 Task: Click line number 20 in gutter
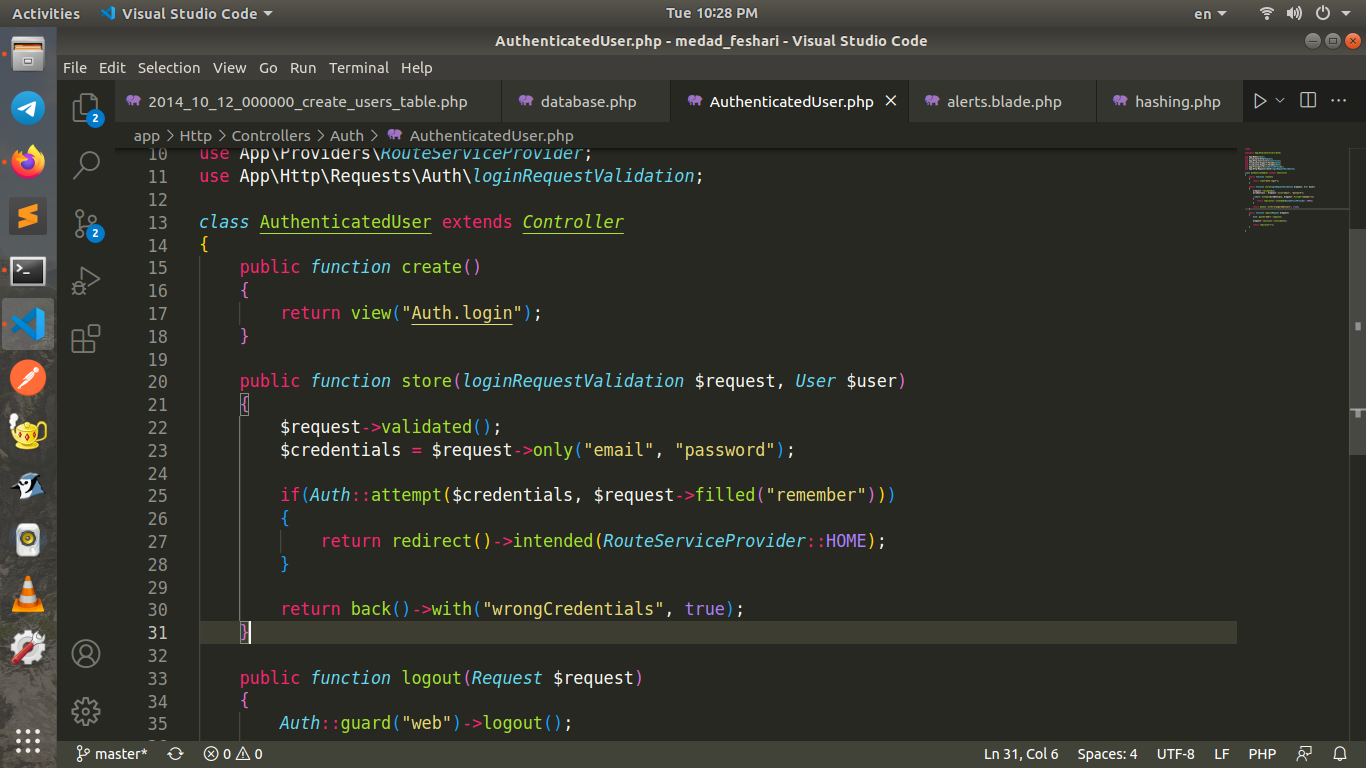157,381
